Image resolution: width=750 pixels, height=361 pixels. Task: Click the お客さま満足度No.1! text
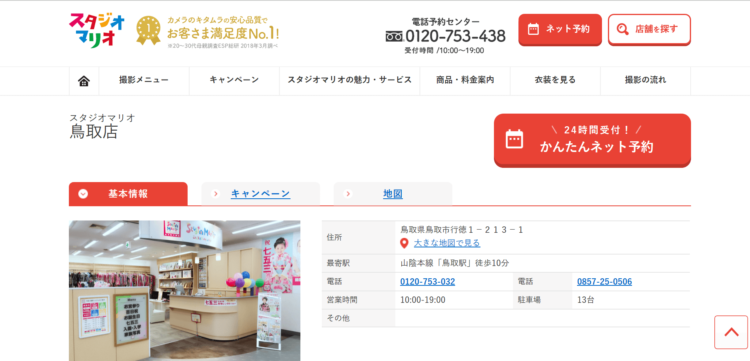tap(223, 34)
